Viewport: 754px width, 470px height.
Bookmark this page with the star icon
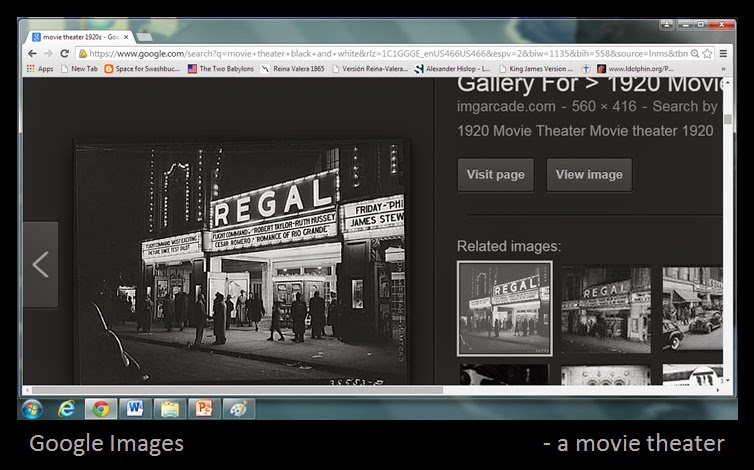(707, 54)
